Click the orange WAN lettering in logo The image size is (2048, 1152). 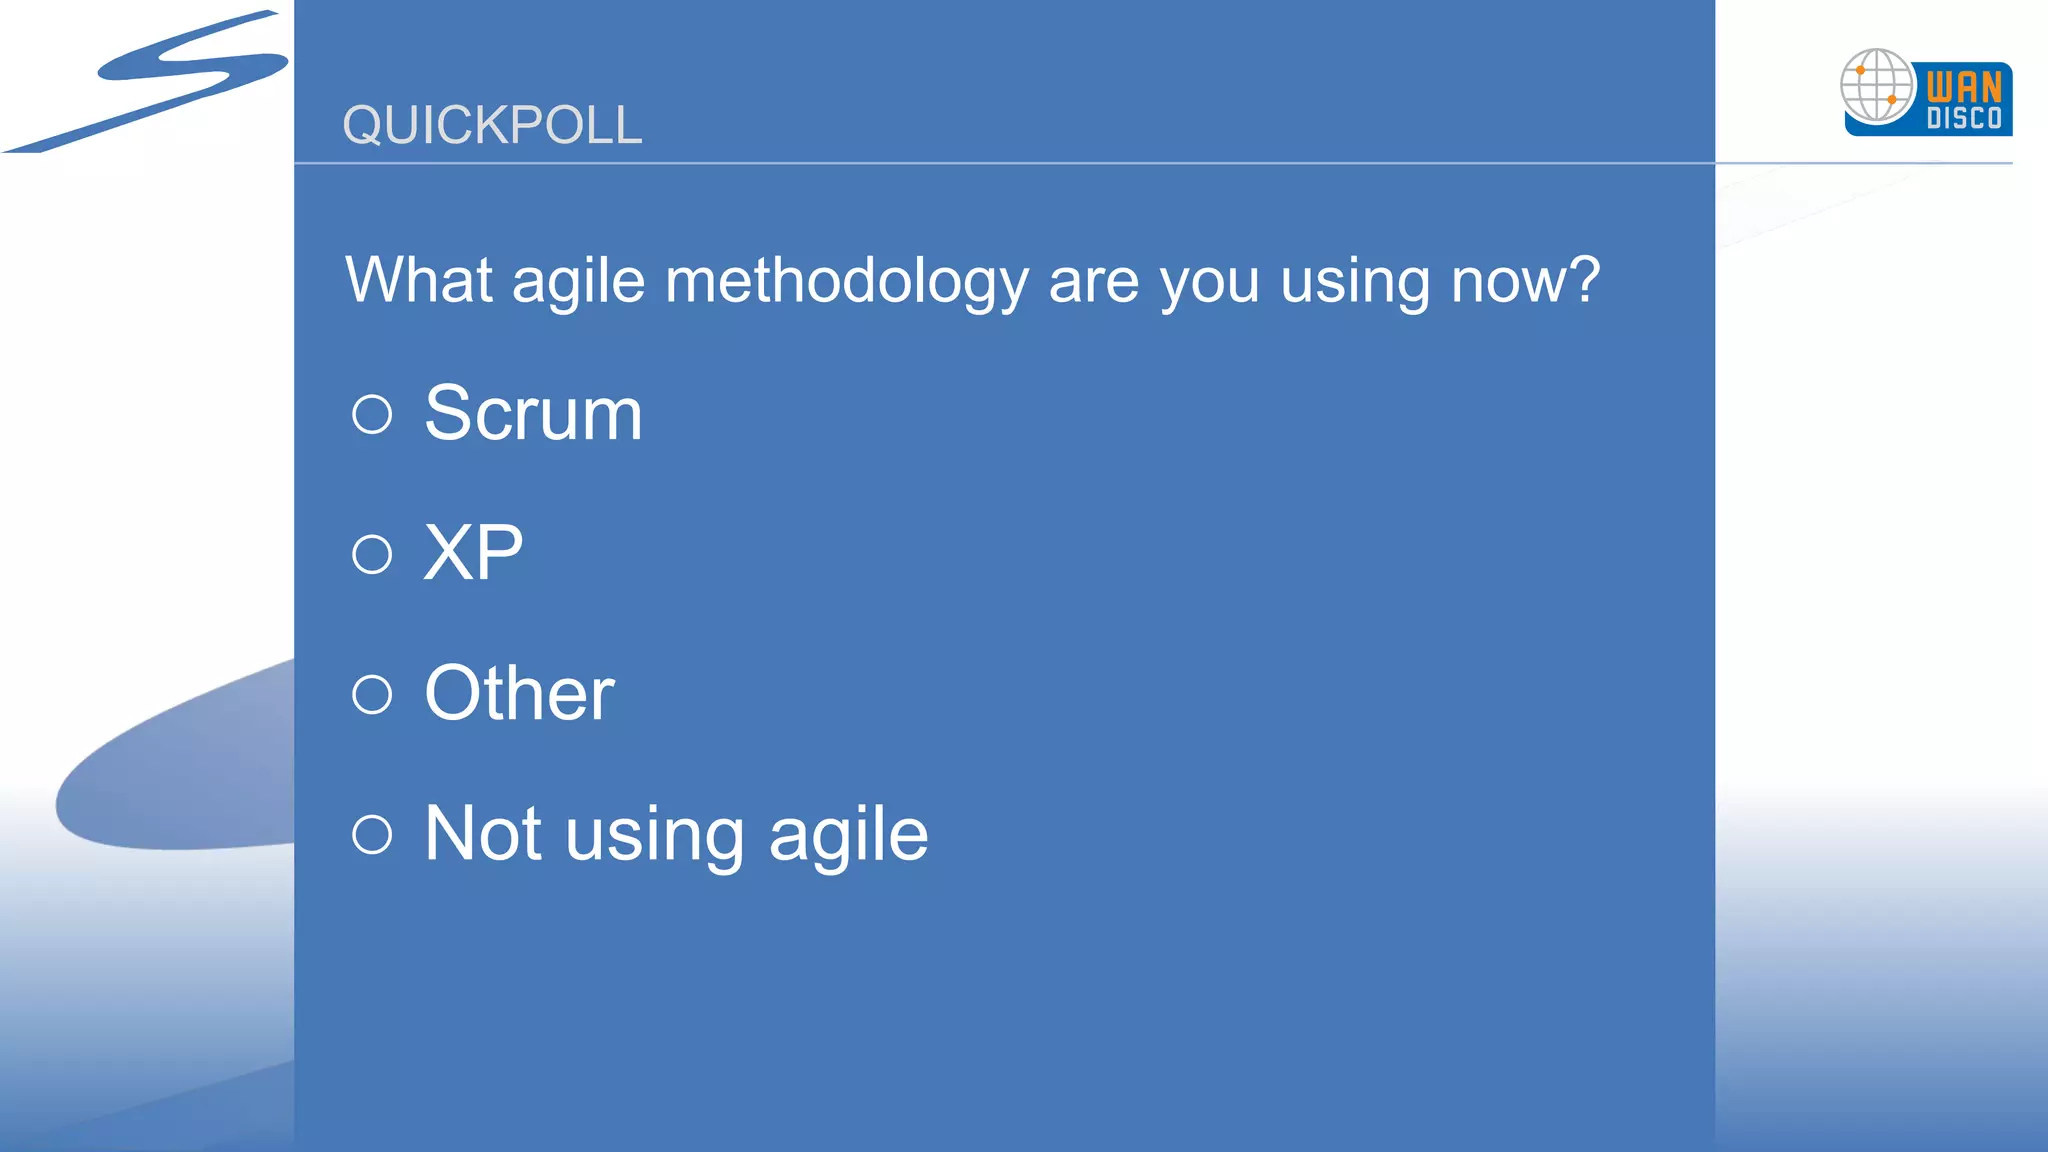click(1964, 86)
